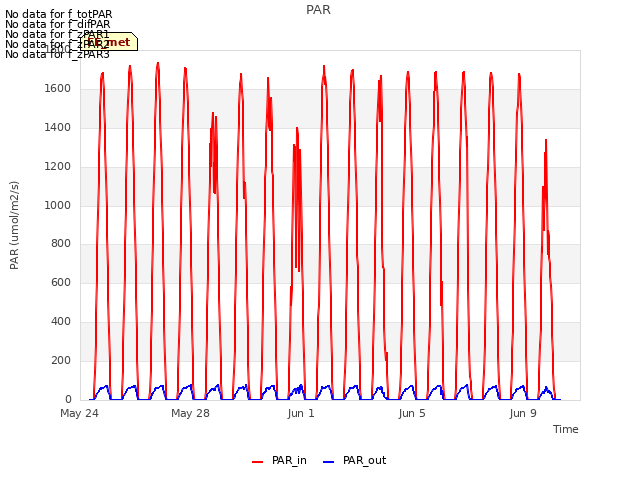Screen dimensions: 640x480
Task: Click the May 28 x-axis tick label
Action: (x=190, y=413)
